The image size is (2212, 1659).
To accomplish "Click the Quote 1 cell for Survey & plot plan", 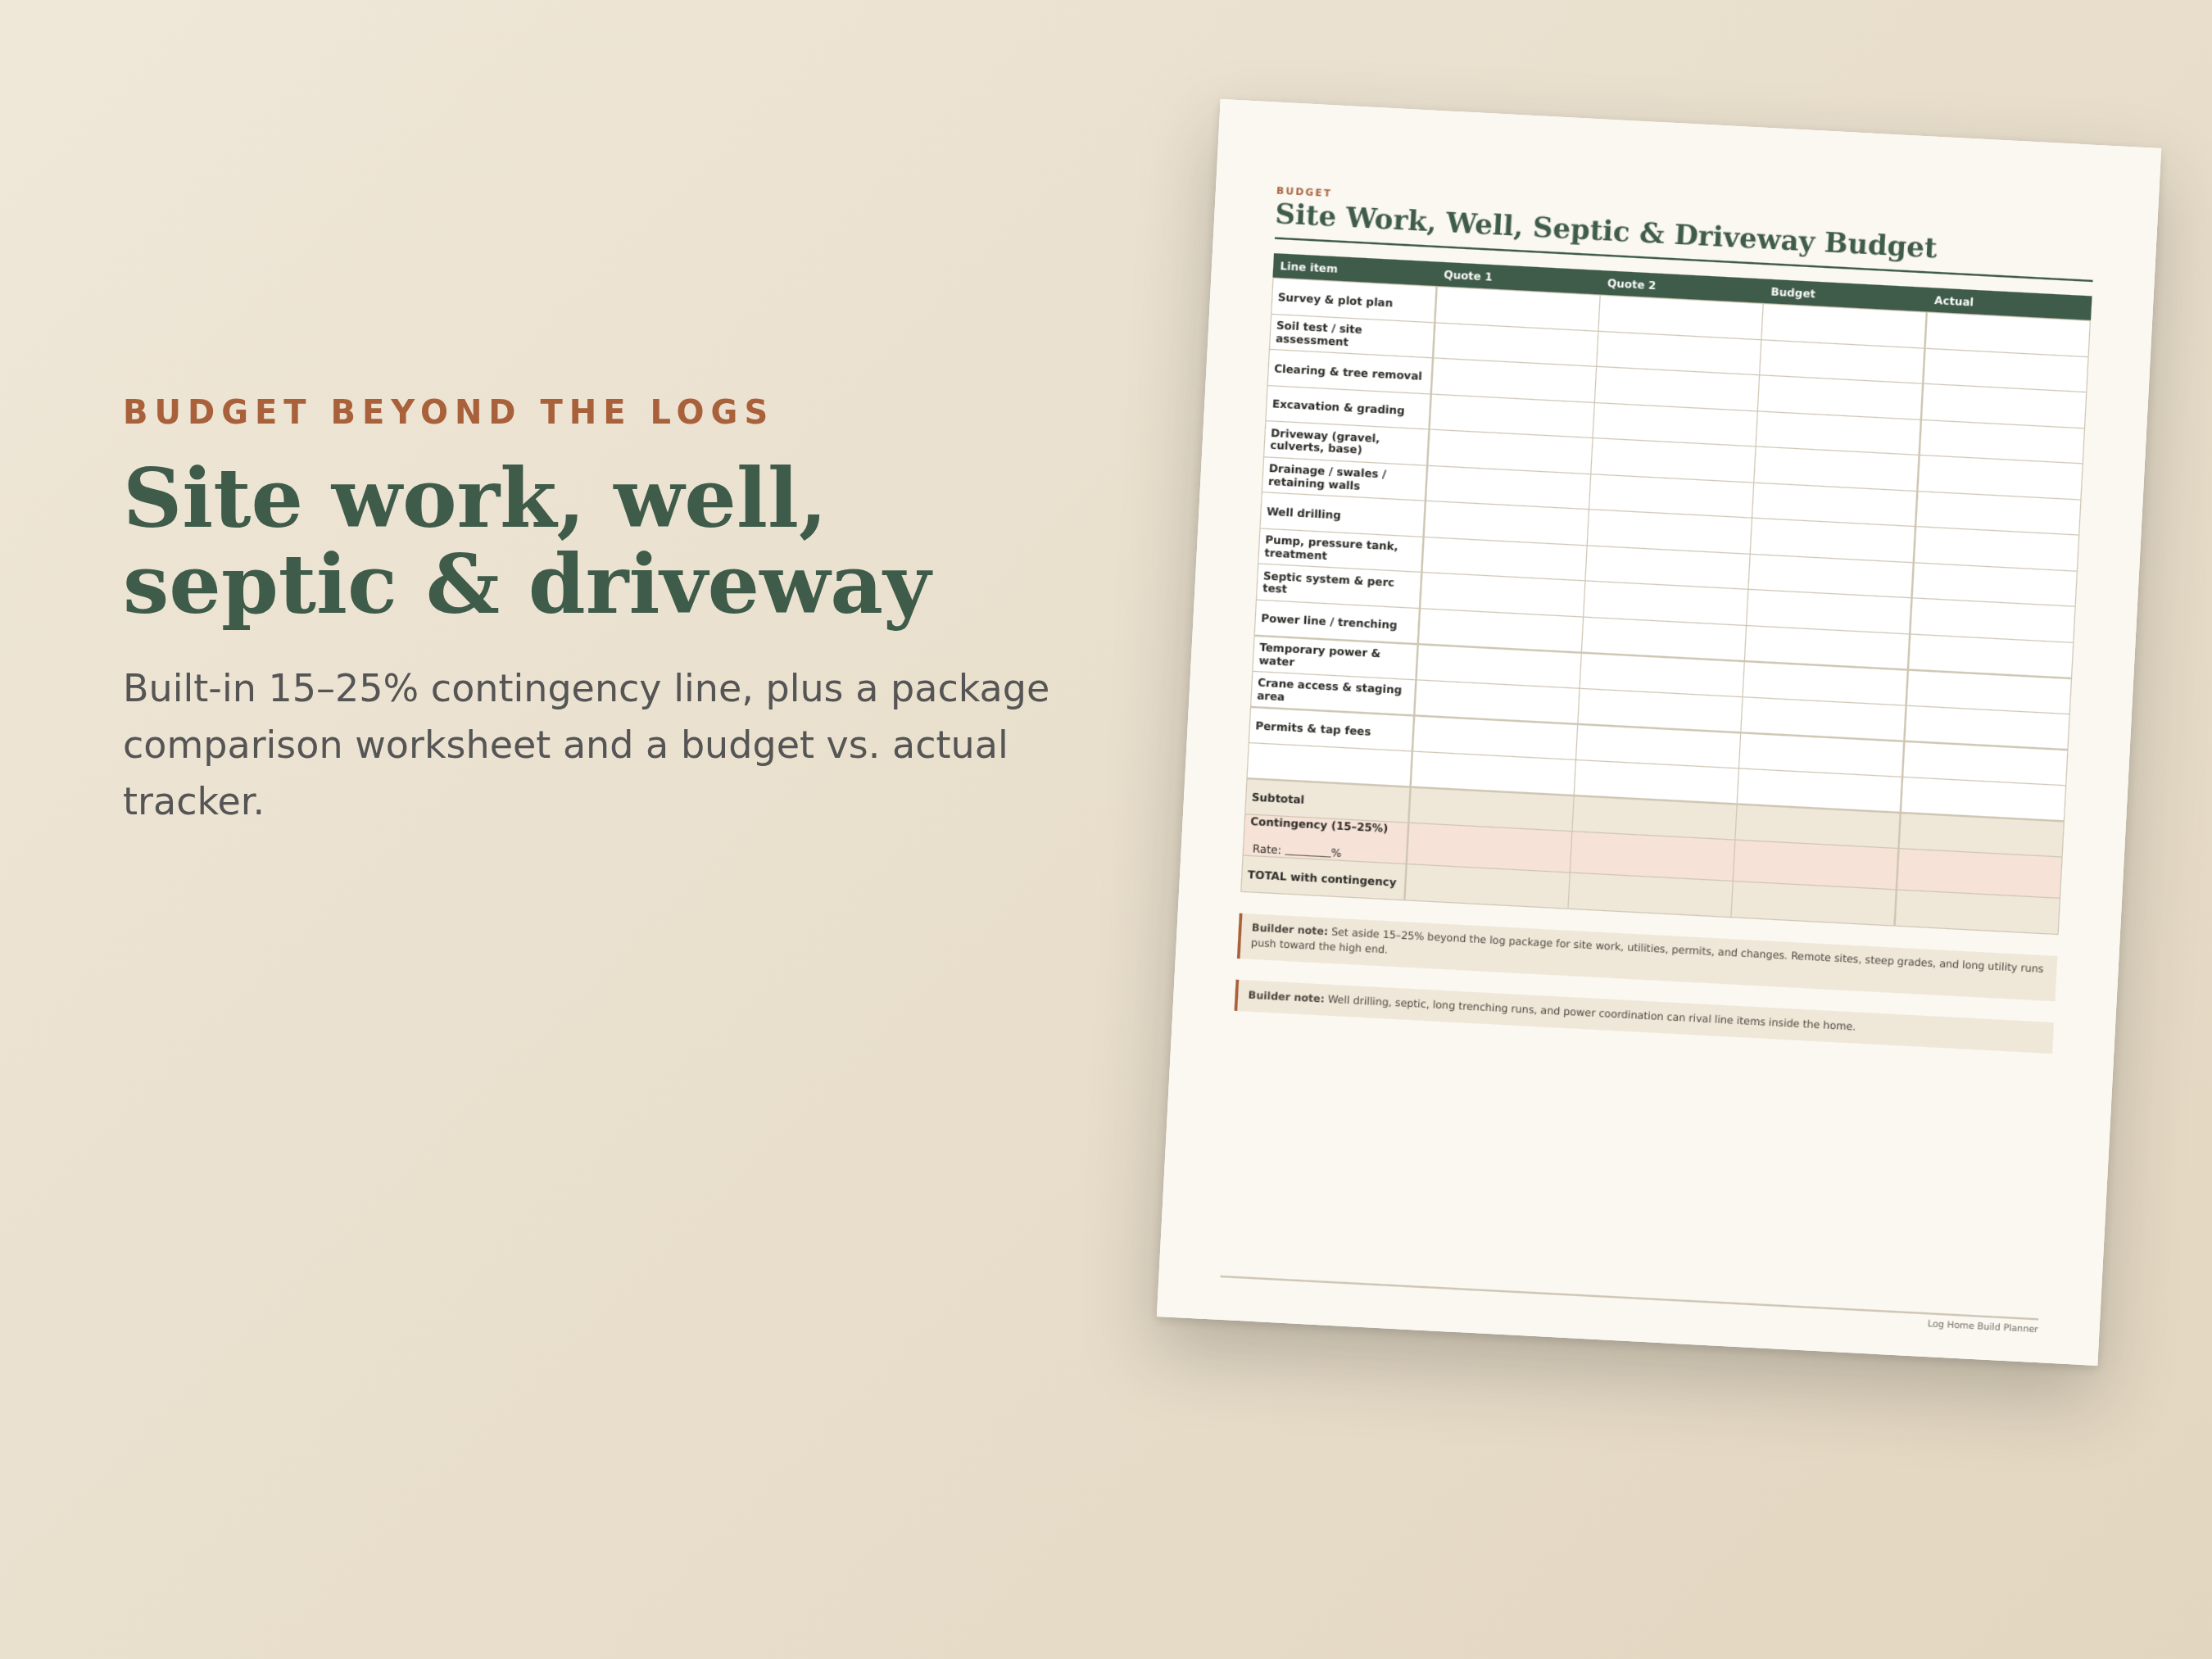I will [x=1517, y=308].
